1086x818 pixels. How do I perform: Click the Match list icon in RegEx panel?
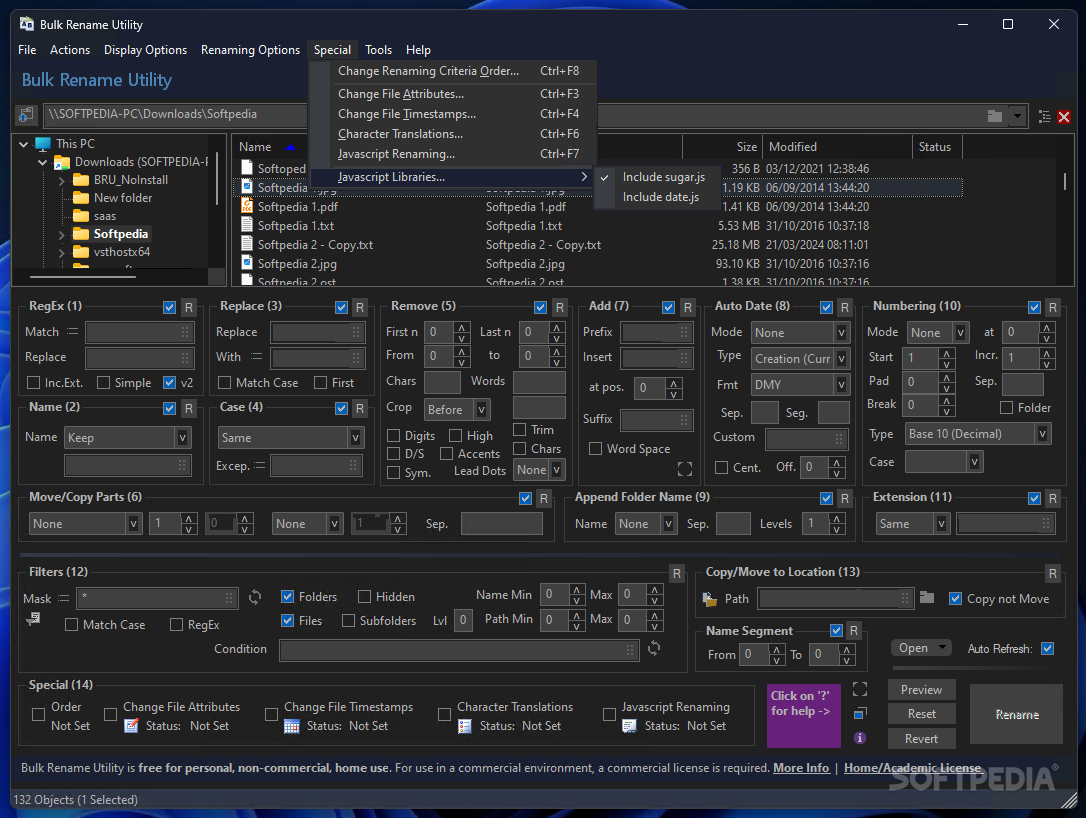click(72, 332)
